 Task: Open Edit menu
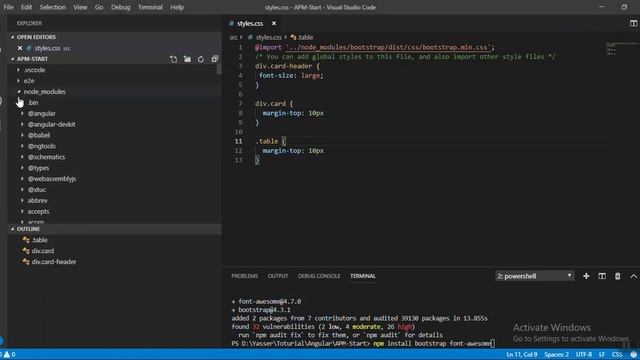26,7
